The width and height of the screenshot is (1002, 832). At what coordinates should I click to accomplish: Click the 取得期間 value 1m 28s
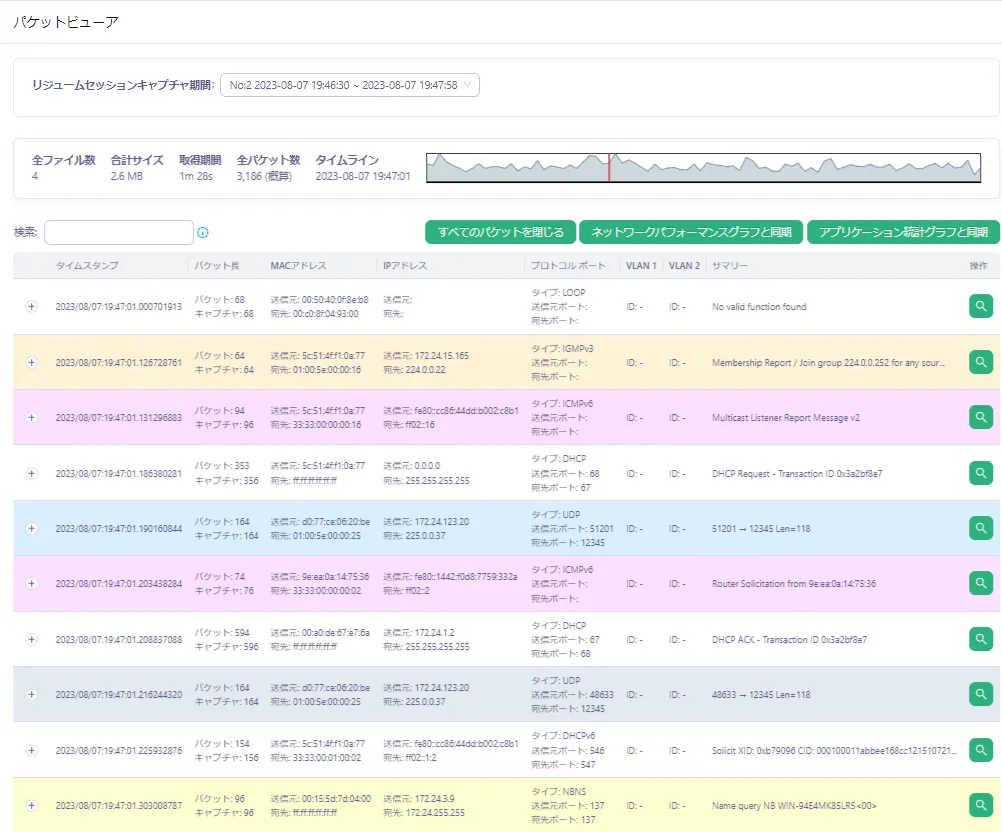[x=196, y=176]
